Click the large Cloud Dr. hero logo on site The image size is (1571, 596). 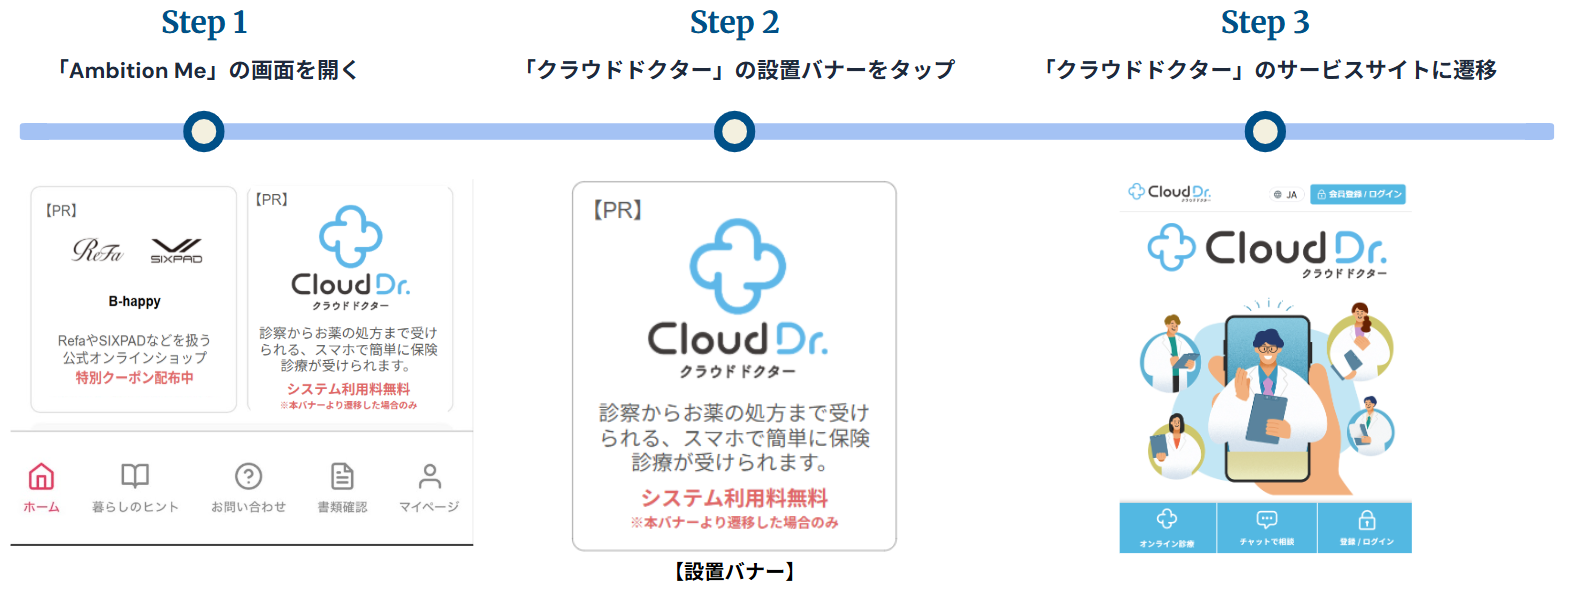pyautogui.click(x=1267, y=250)
